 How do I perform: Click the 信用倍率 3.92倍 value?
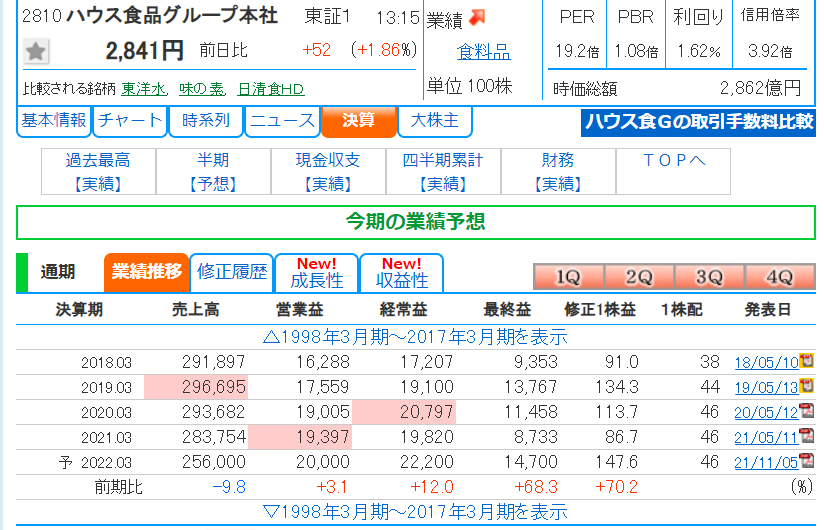770,51
